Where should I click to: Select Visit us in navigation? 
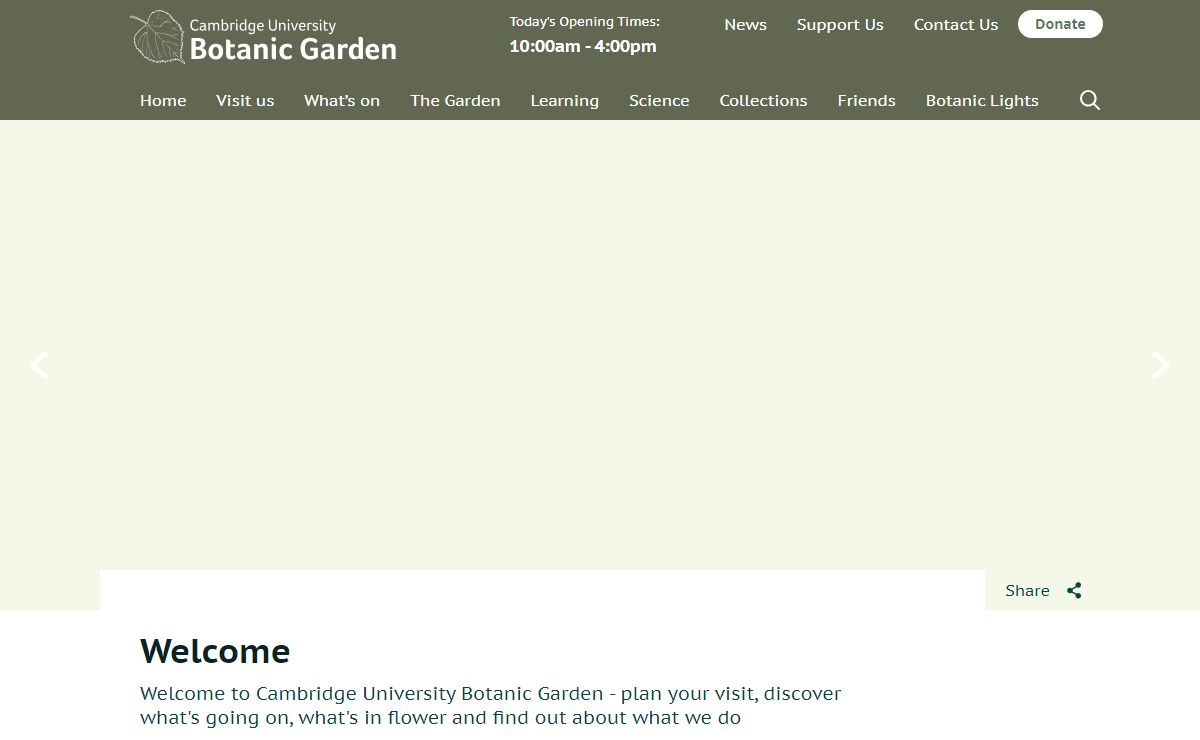[245, 100]
